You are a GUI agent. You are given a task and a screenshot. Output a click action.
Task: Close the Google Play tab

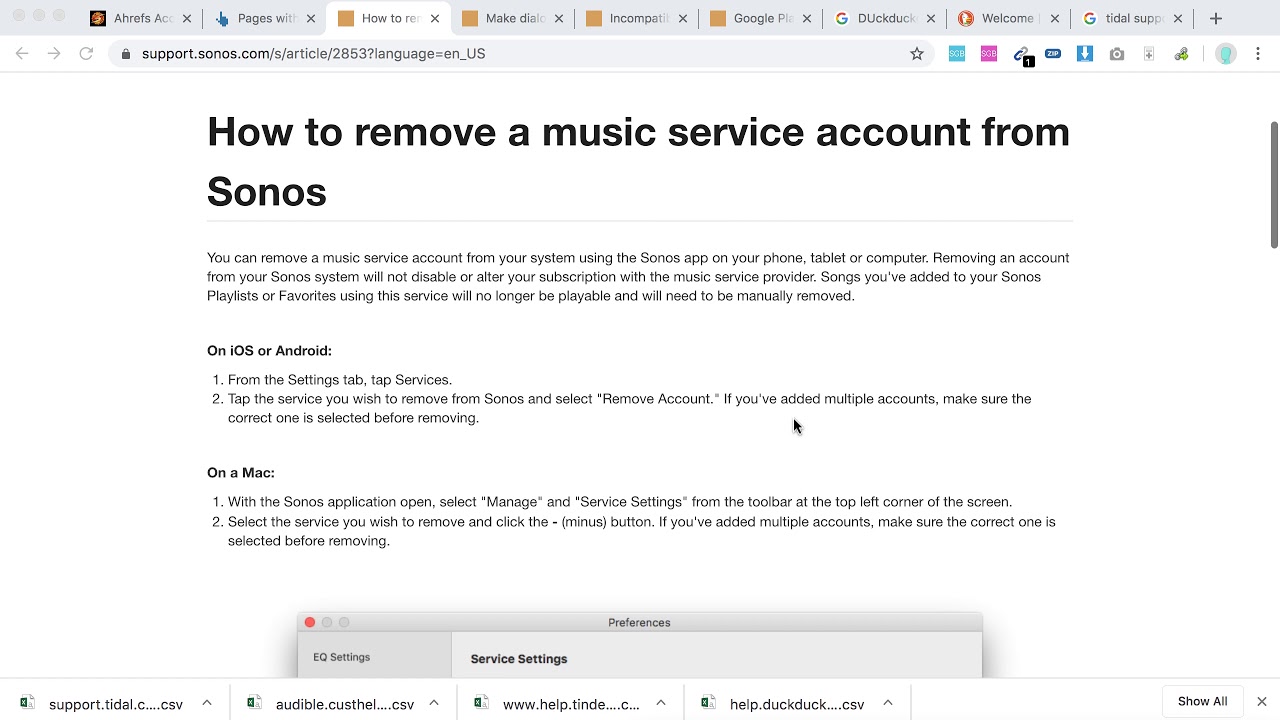807,18
